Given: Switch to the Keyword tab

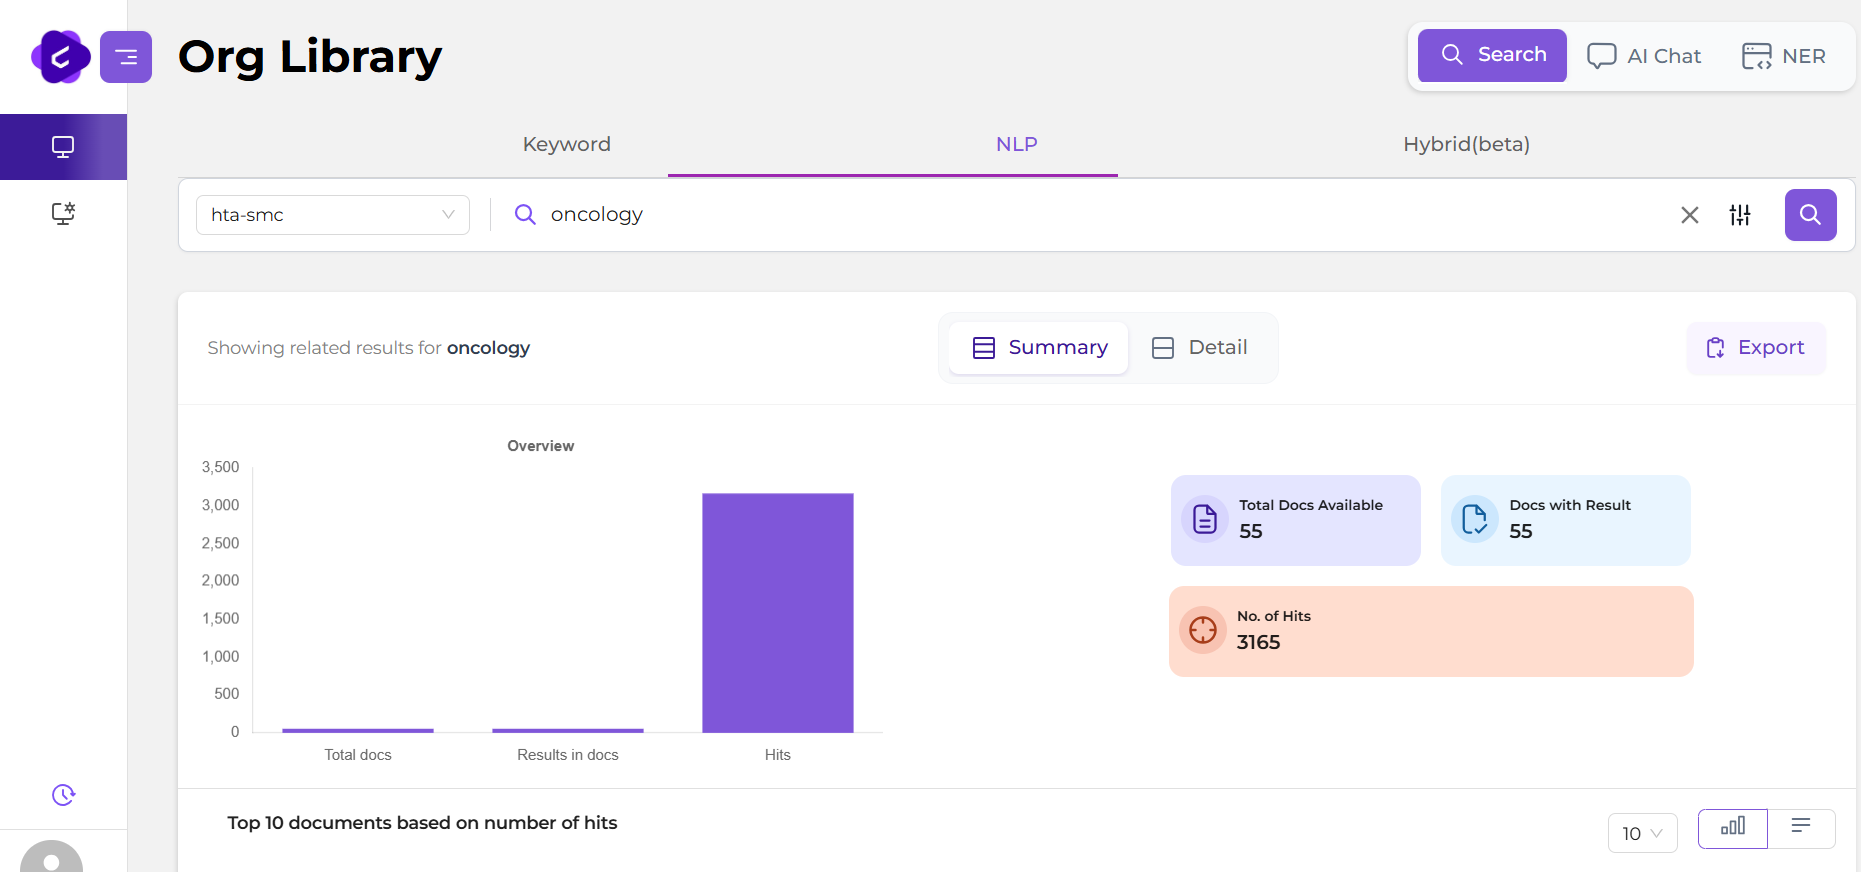Looking at the screenshot, I should tap(566, 144).
